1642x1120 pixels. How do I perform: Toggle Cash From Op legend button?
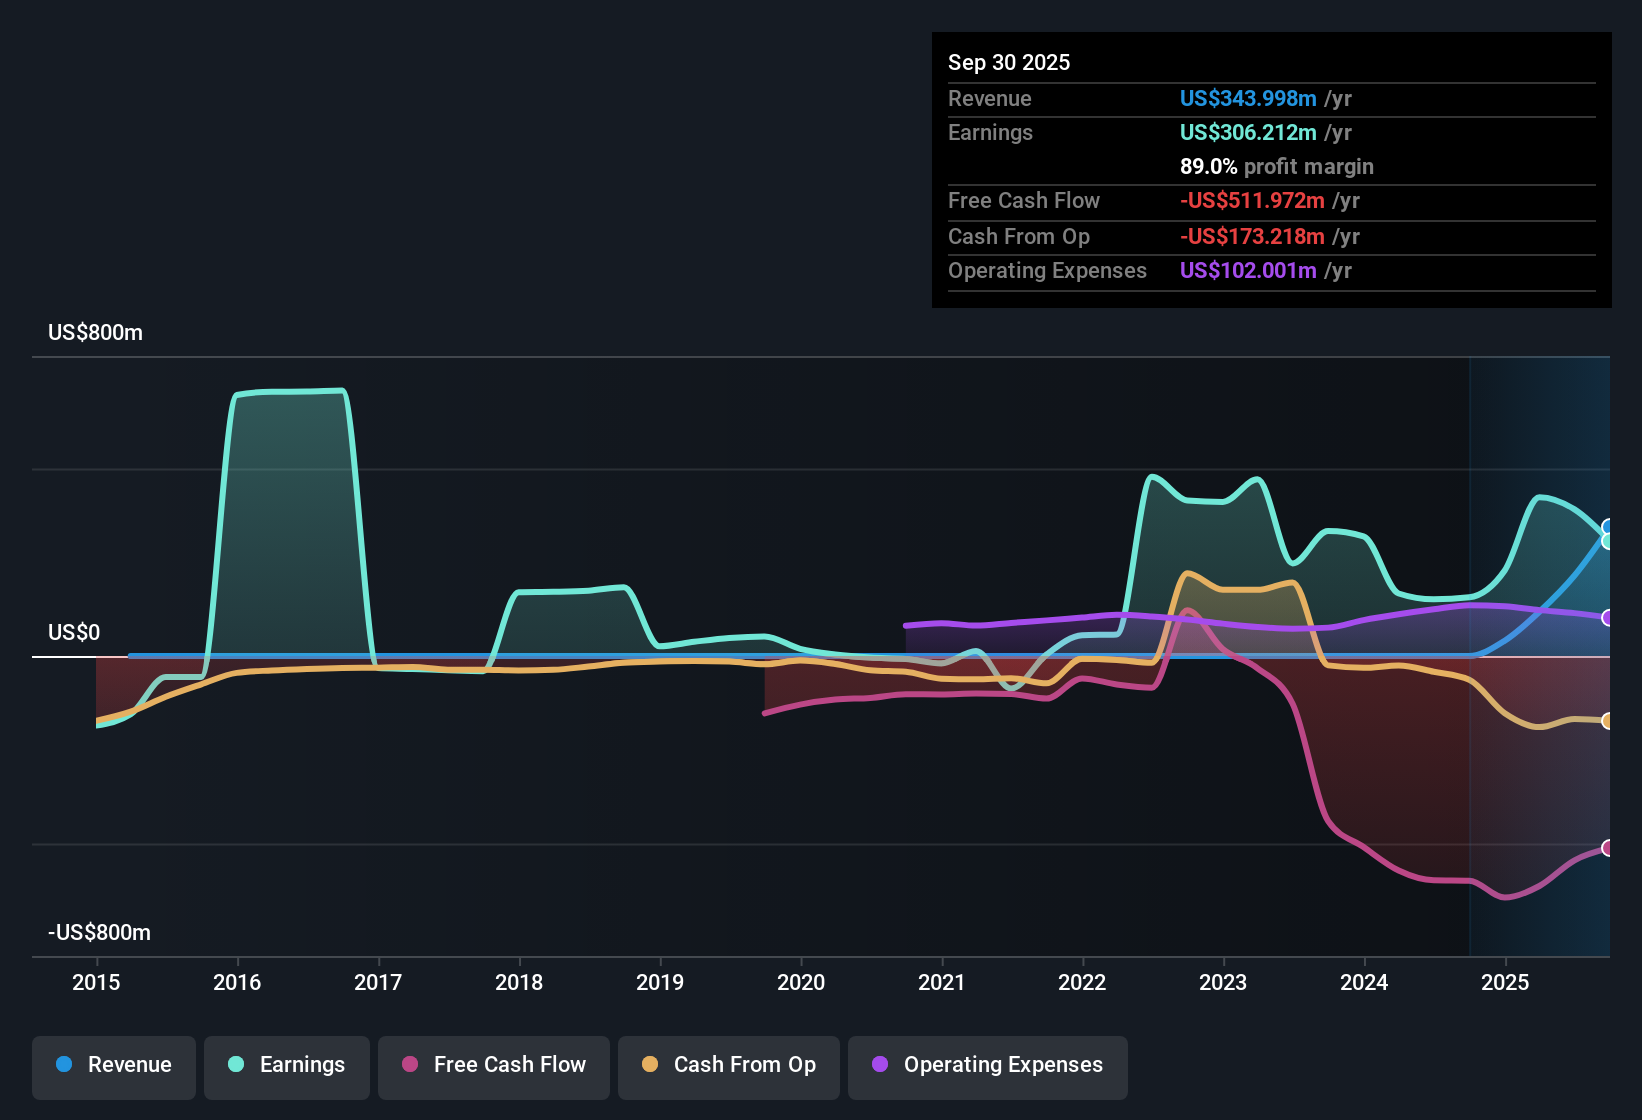tap(729, 1065)
